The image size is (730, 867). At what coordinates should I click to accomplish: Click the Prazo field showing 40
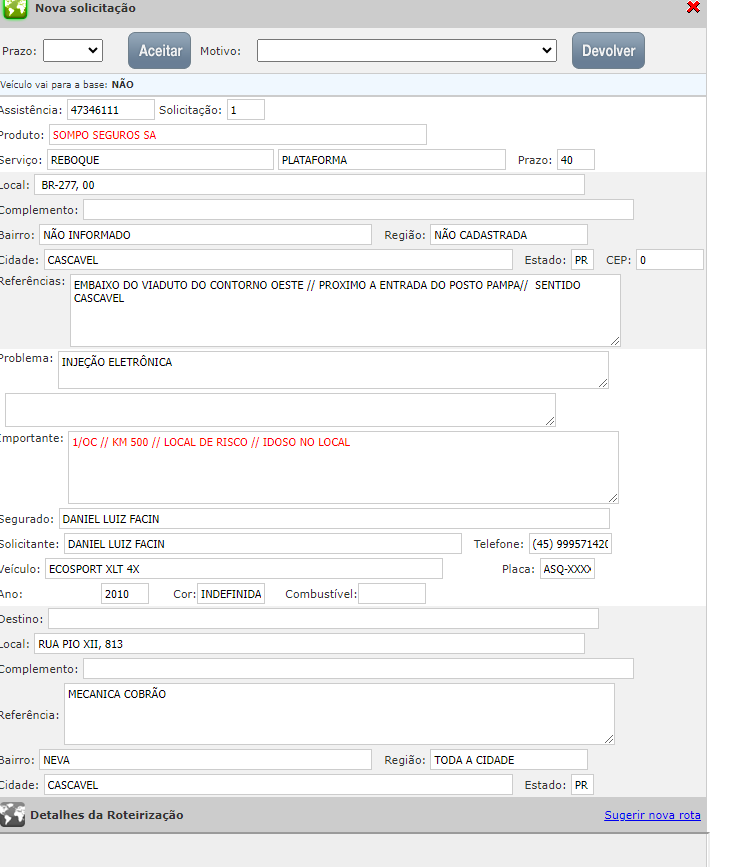pyautogui.click(x=576, y=160)
